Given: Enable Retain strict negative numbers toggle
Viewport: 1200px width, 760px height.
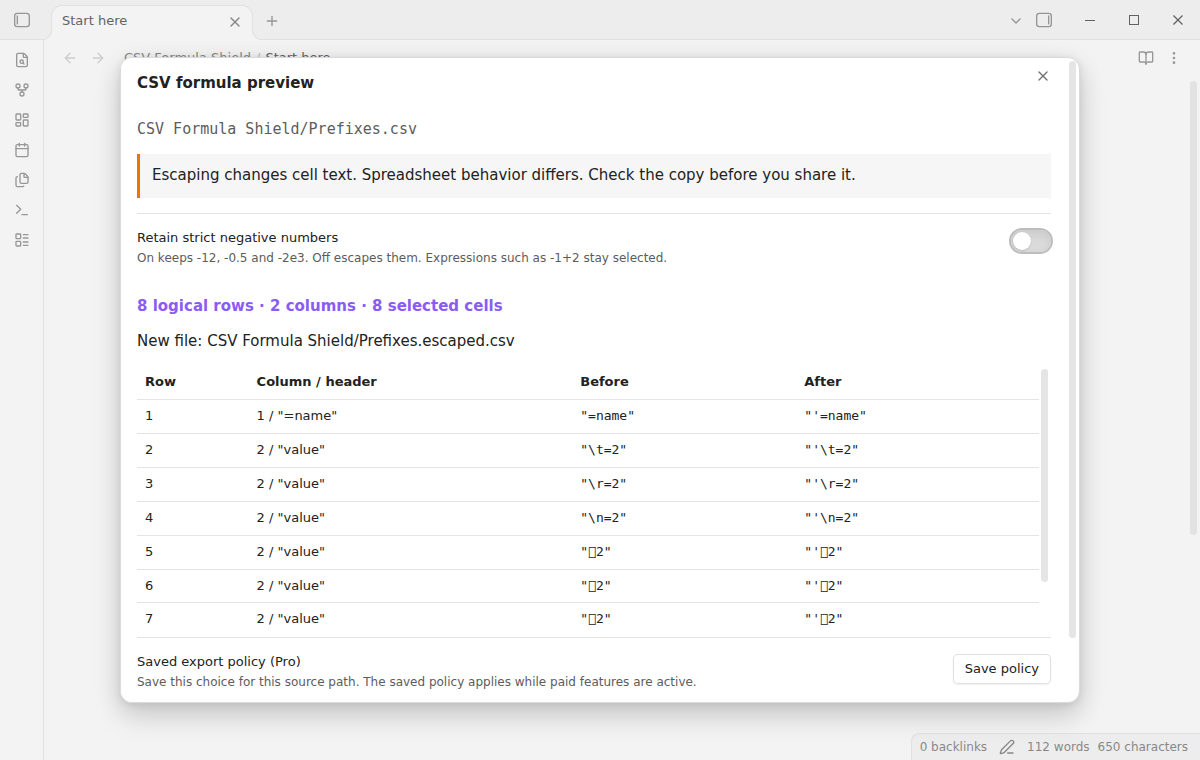Looking at the screenshot, I should (1030, 241).
